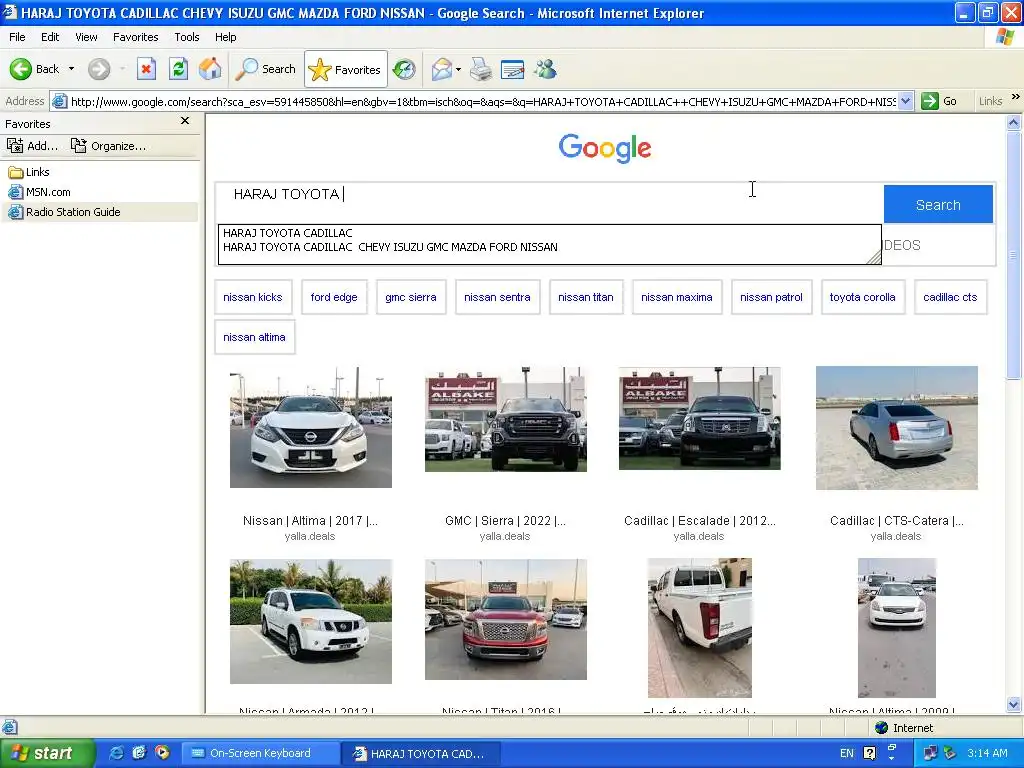Open the Back history dropdown arrow

pos(71,69)
